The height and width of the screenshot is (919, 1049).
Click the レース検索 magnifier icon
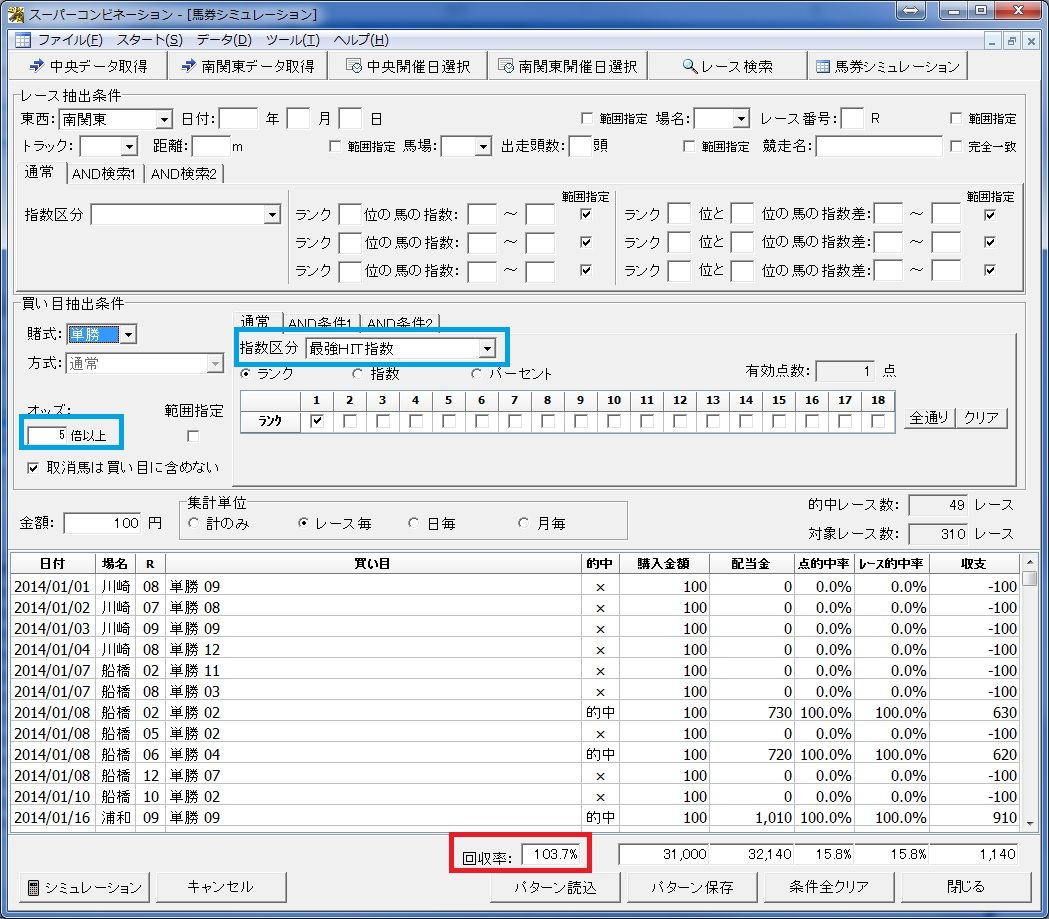(689, 66)
